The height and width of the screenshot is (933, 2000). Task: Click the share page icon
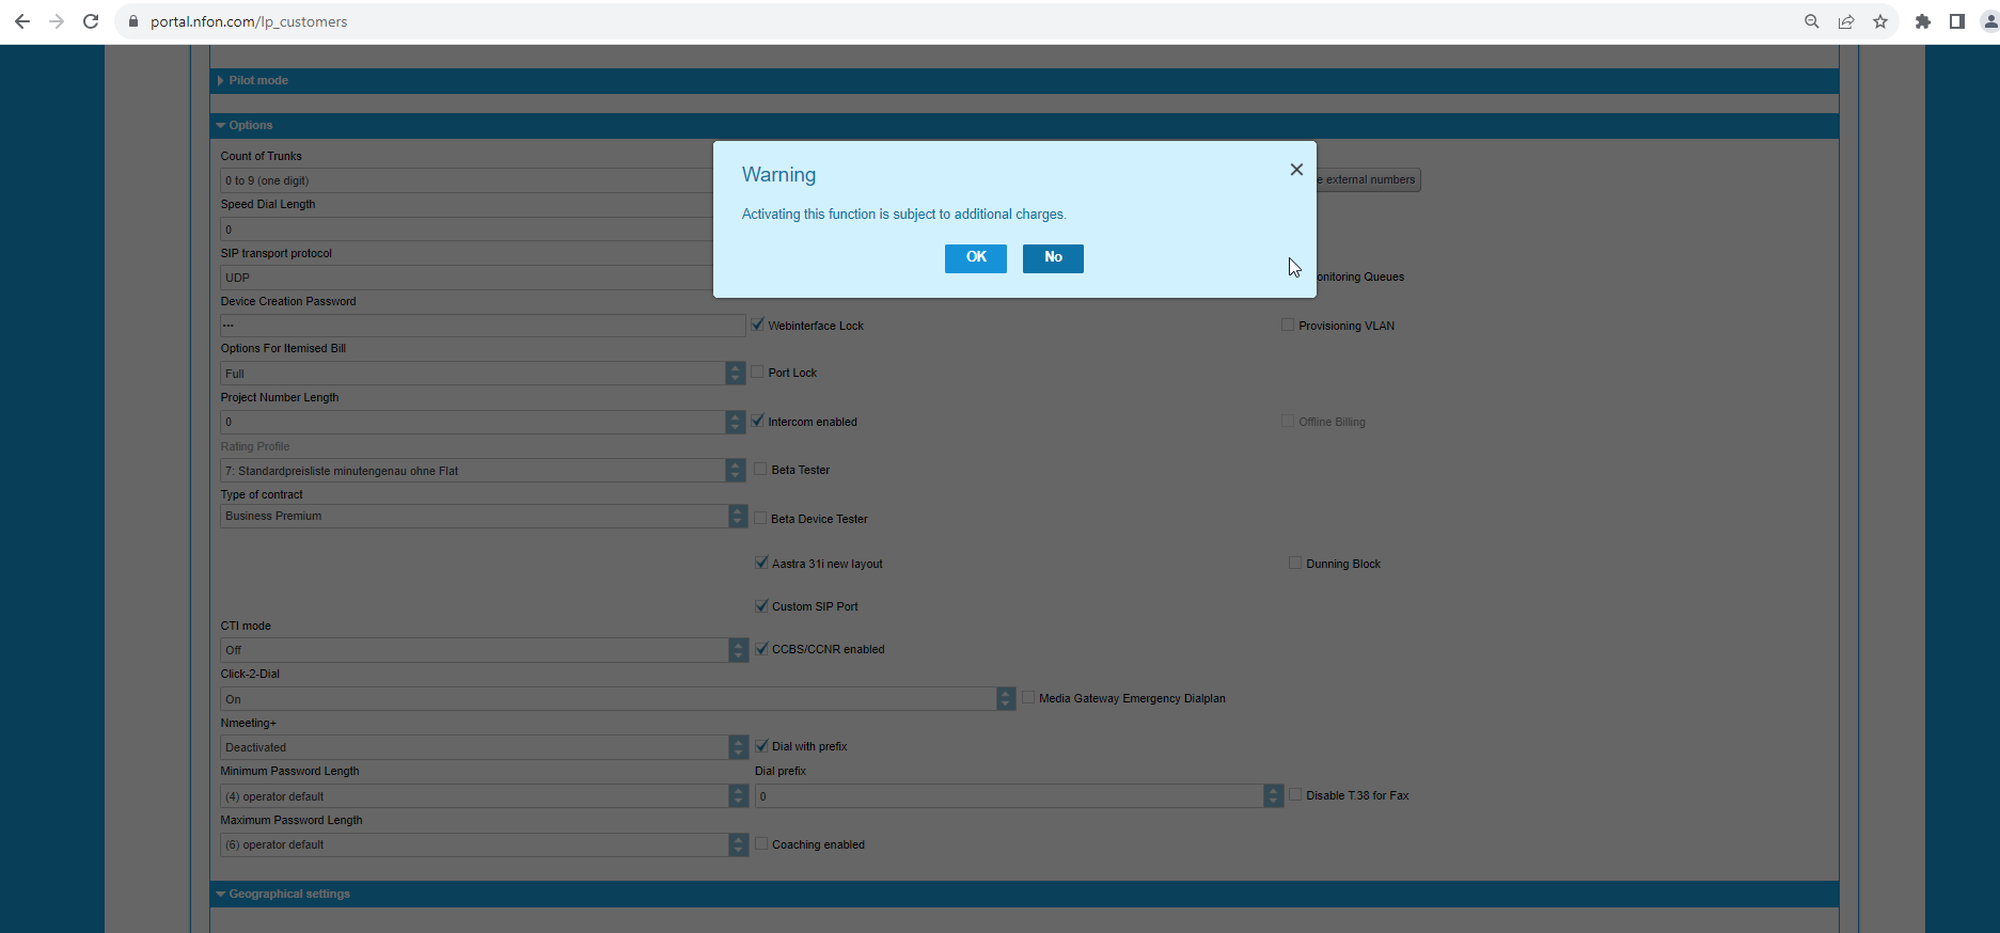point(1846,21)
